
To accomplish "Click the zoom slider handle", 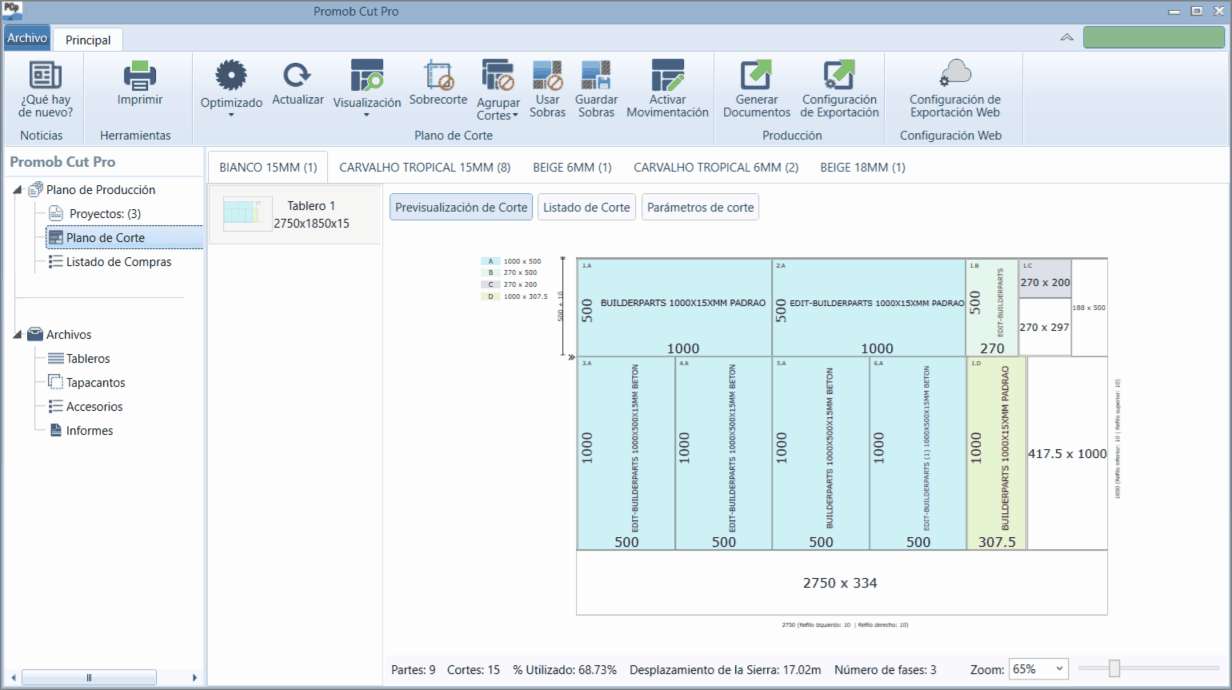I will pos(1114,669).
